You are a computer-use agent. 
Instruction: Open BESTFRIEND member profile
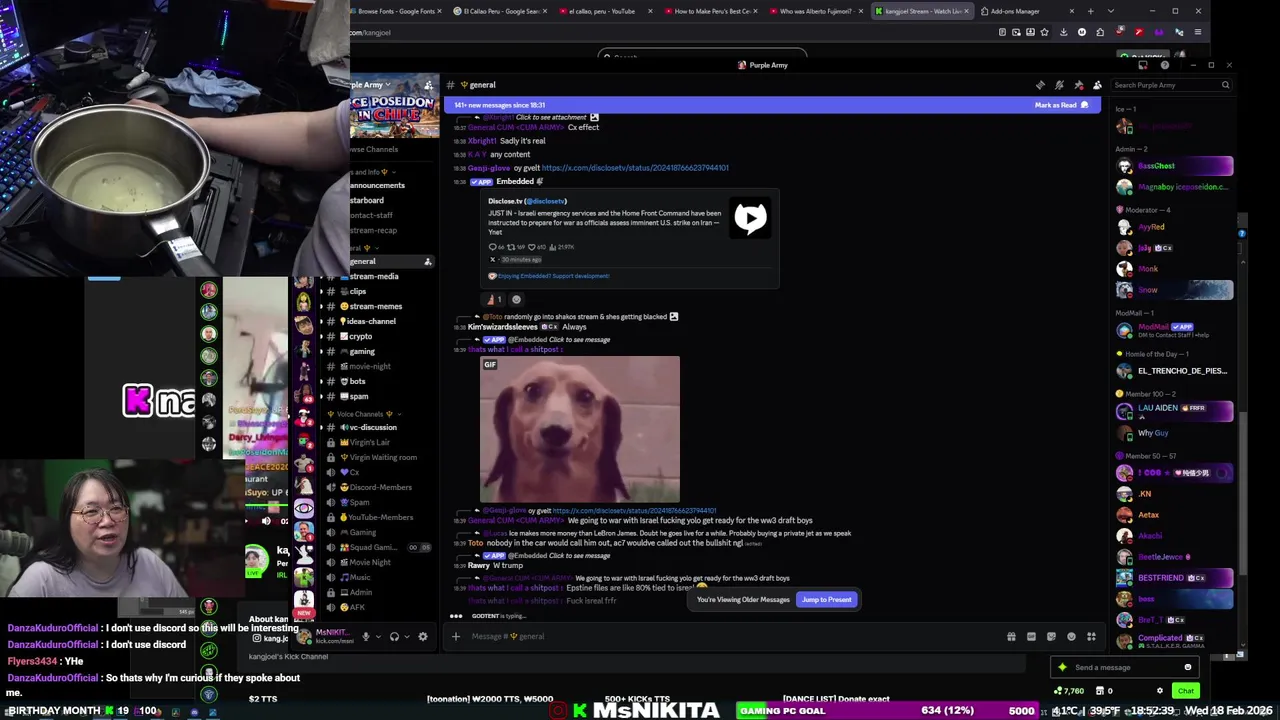(x=1174, y=578)
